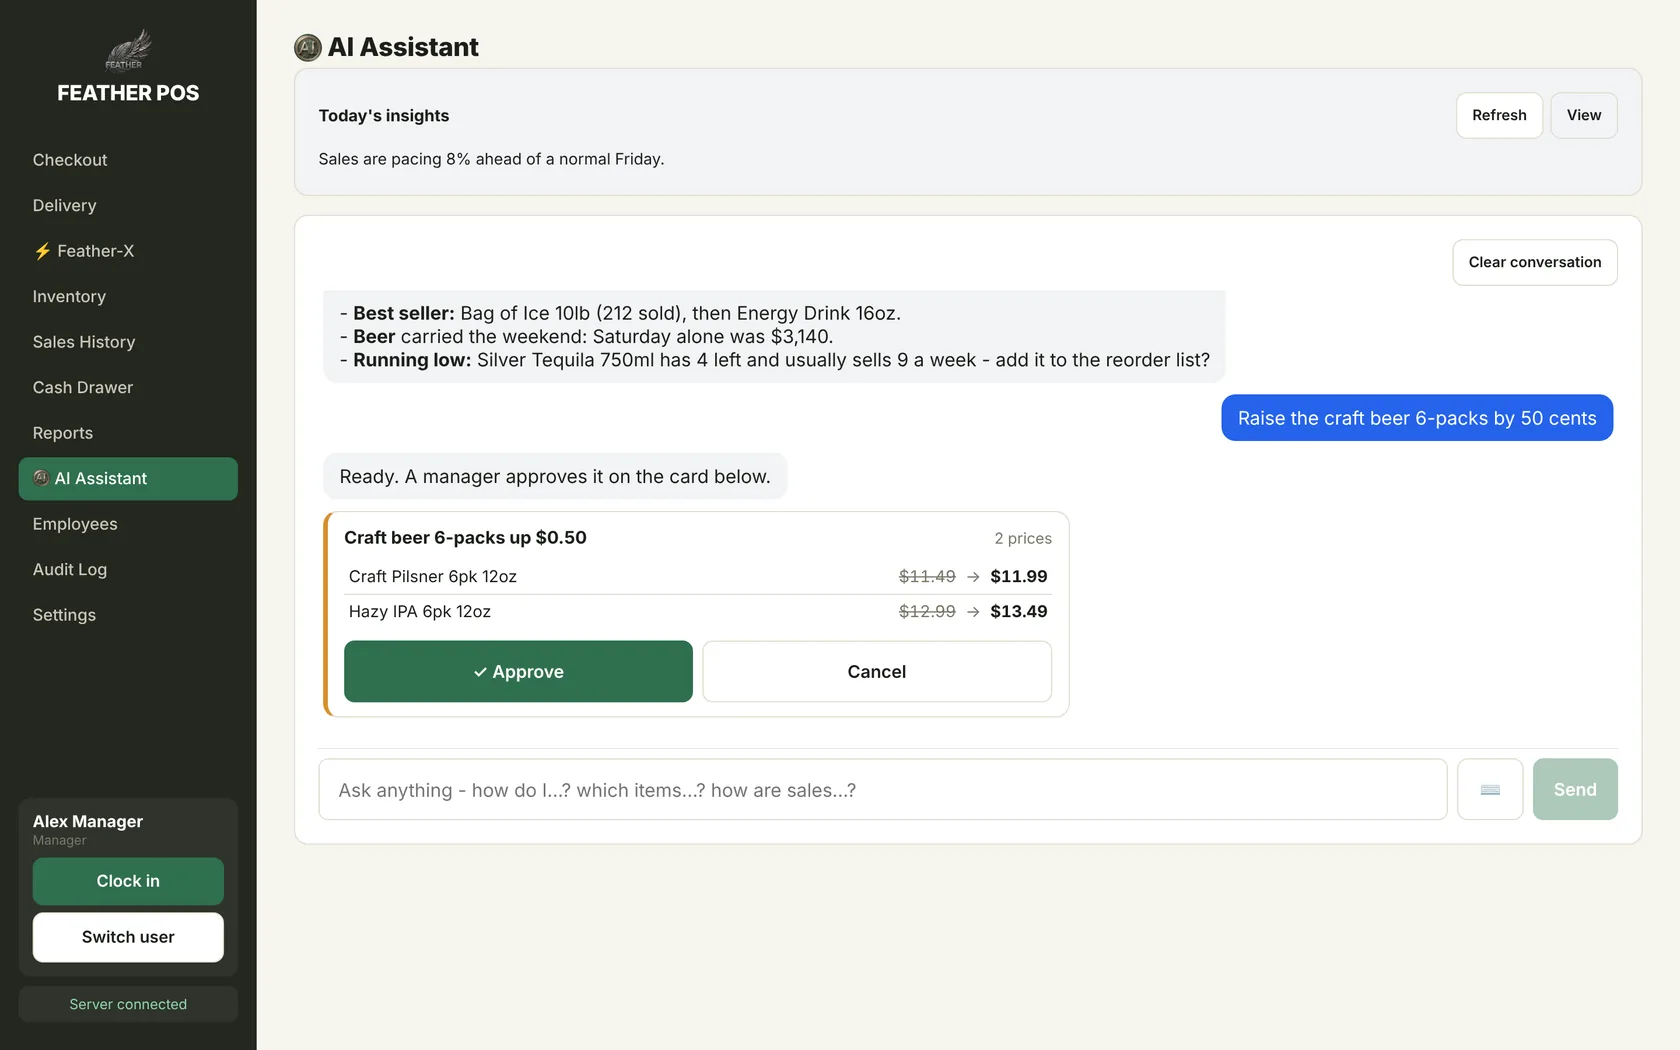Cancel the proposed price change
The image size is (1680, 1050).
877,671
